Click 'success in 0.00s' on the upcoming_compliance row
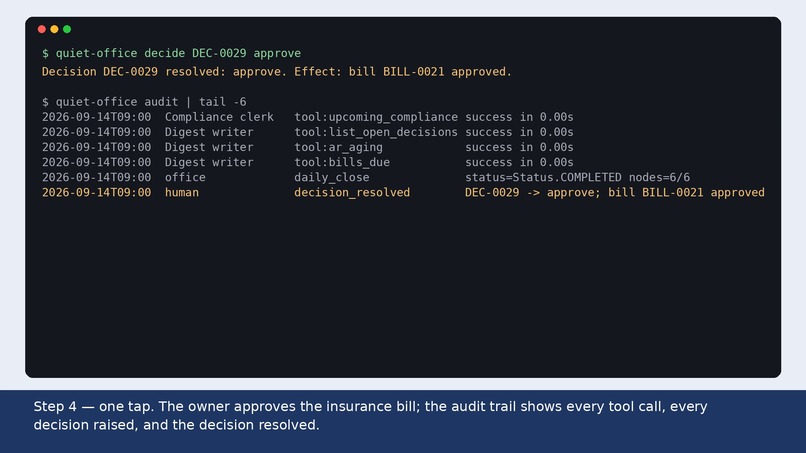This screenshot has width=806, height=453. tap(519, 117)
